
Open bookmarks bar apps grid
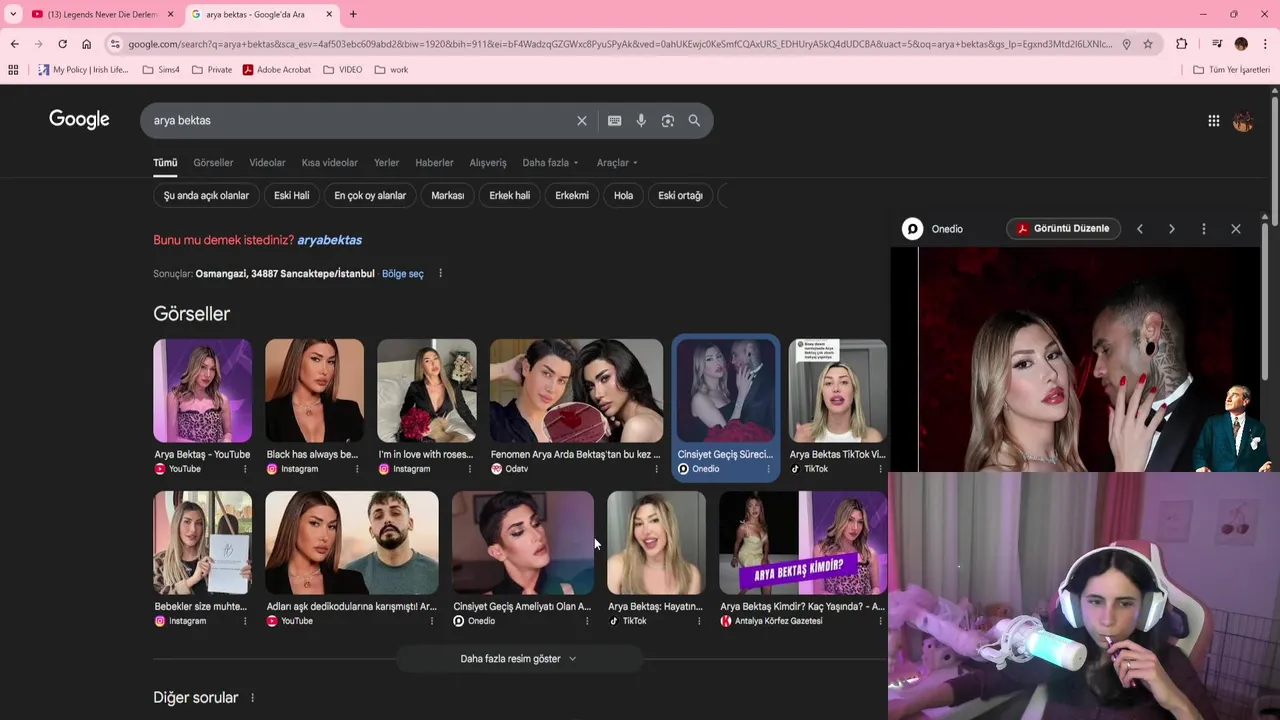click(x=13, y=70)
